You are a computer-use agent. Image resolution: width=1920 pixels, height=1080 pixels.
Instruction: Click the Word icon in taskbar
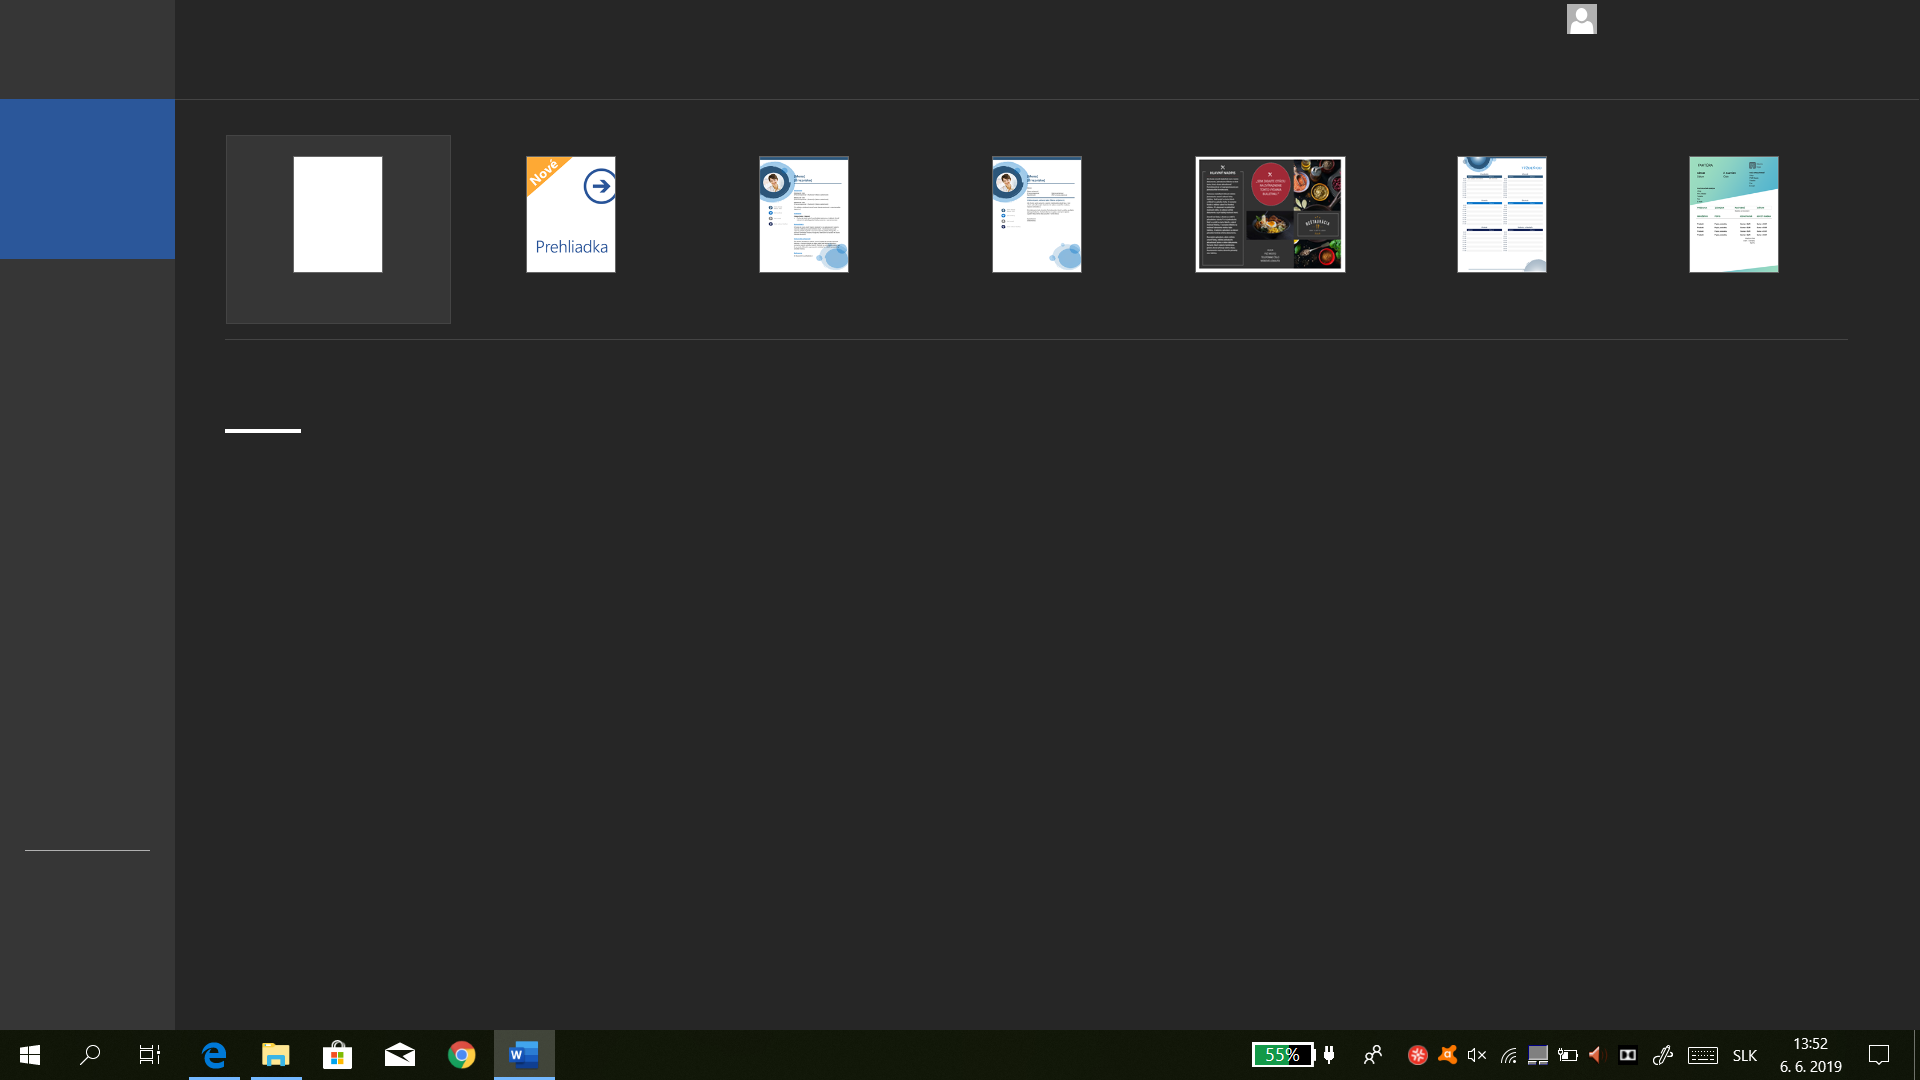[524, 1055]
